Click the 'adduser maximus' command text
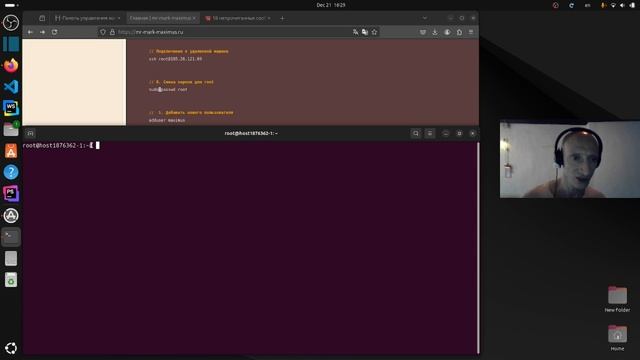Image resolution: width=640 pixels, height=360 pixels. [167, 120]
